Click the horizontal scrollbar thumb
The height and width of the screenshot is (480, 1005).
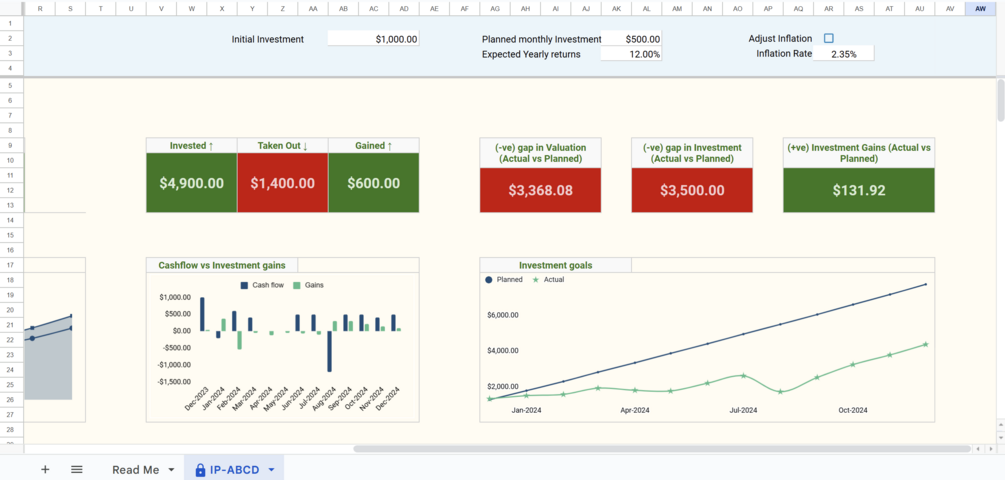(660, 449)
